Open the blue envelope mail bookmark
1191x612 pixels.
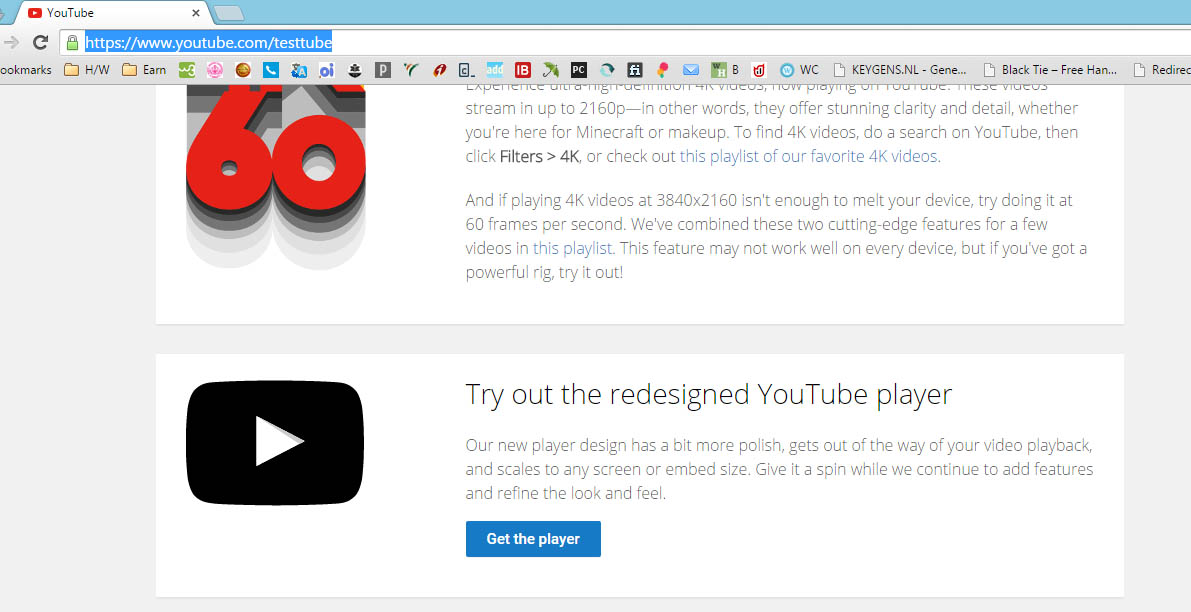(x=690, y=70)
